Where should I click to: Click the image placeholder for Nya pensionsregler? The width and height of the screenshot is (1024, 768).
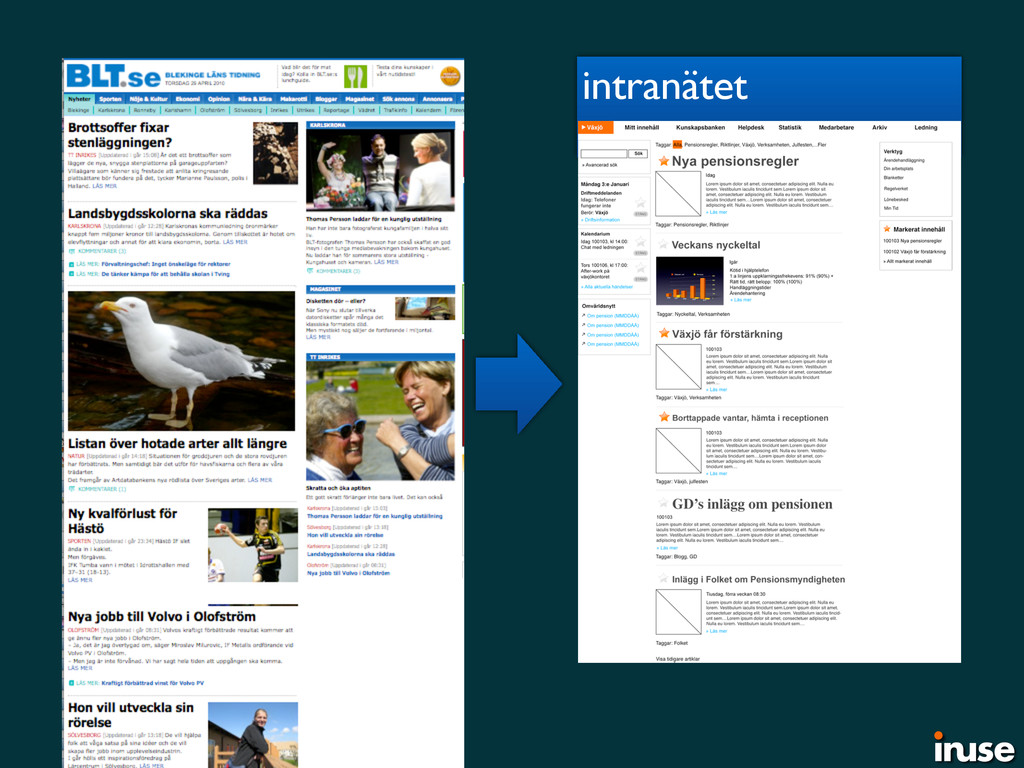pyautogui.click(x=678, y=194)
